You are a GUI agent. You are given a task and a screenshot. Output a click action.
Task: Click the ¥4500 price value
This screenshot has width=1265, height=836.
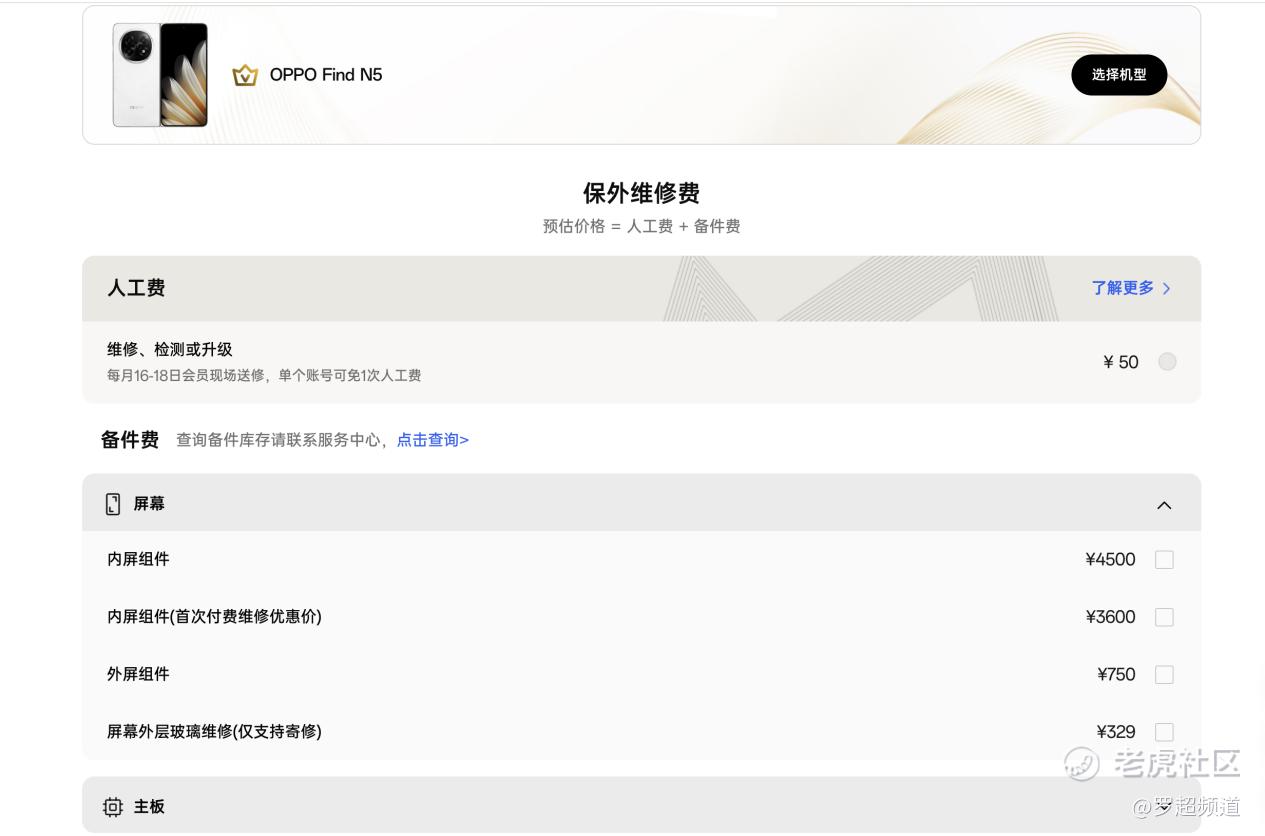[1111, 560]
